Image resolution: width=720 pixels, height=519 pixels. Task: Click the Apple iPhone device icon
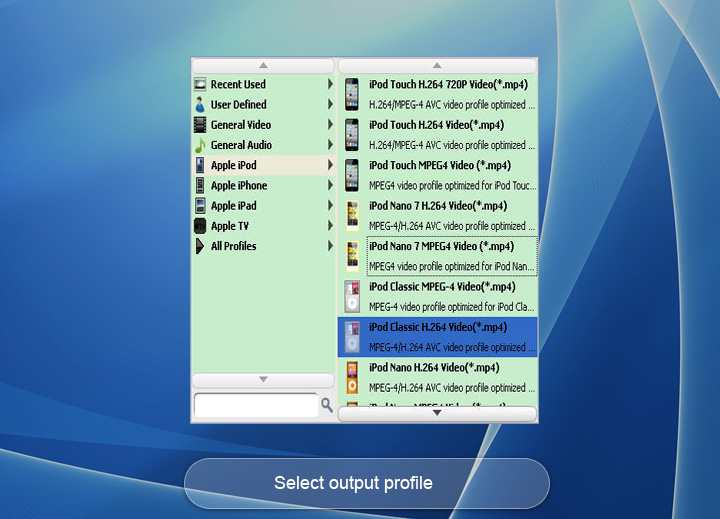click(x=200, y=186)
